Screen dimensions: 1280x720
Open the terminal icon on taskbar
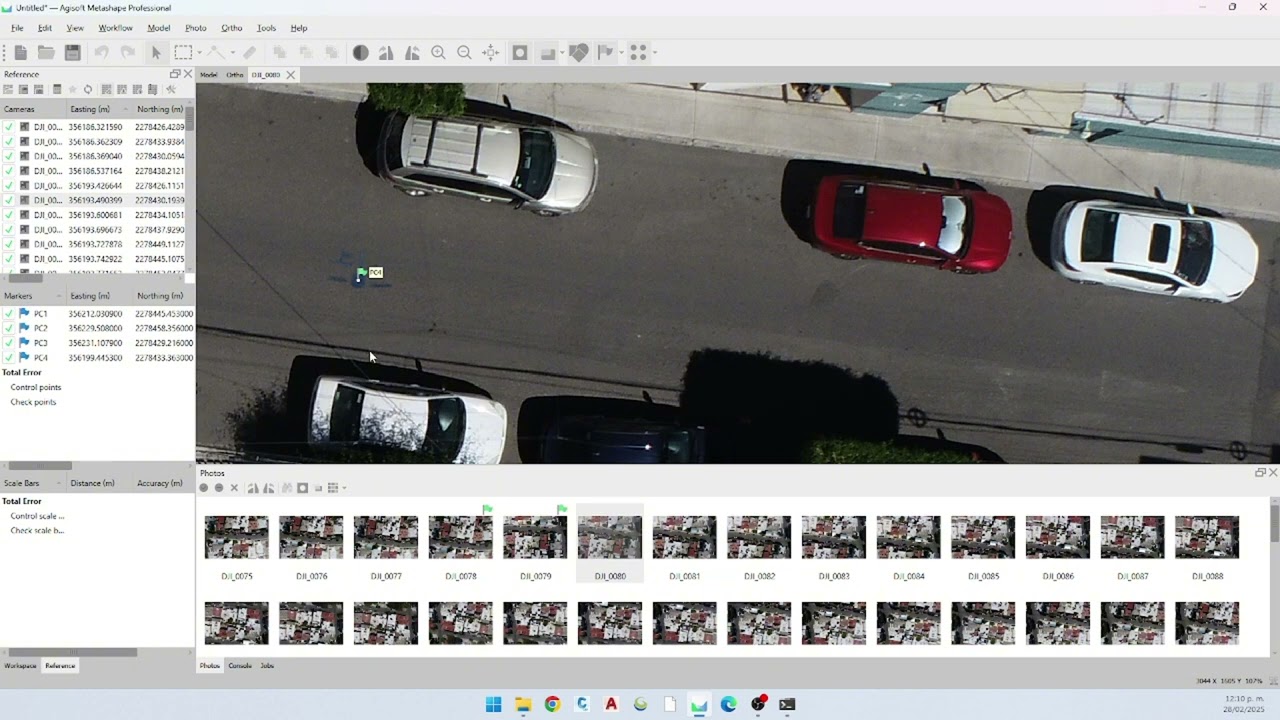click(787, 704)
